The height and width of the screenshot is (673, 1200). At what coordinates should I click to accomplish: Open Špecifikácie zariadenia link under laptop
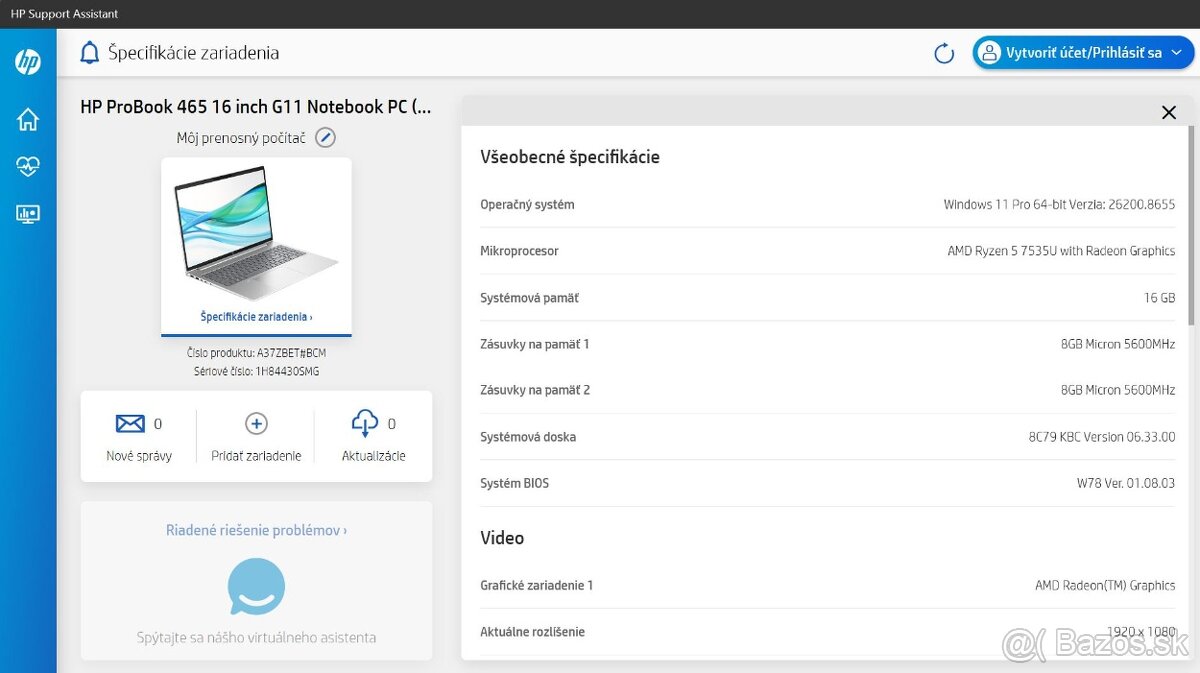click(x=256, y=317)
